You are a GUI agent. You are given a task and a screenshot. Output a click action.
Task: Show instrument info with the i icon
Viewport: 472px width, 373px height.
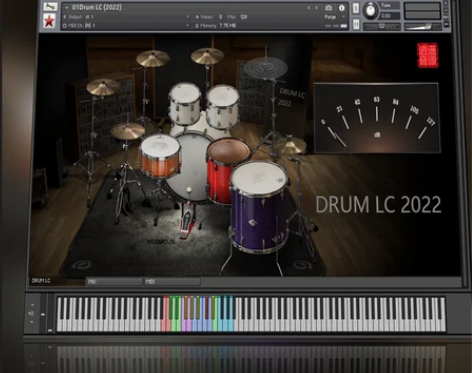[x=342, y=8]
